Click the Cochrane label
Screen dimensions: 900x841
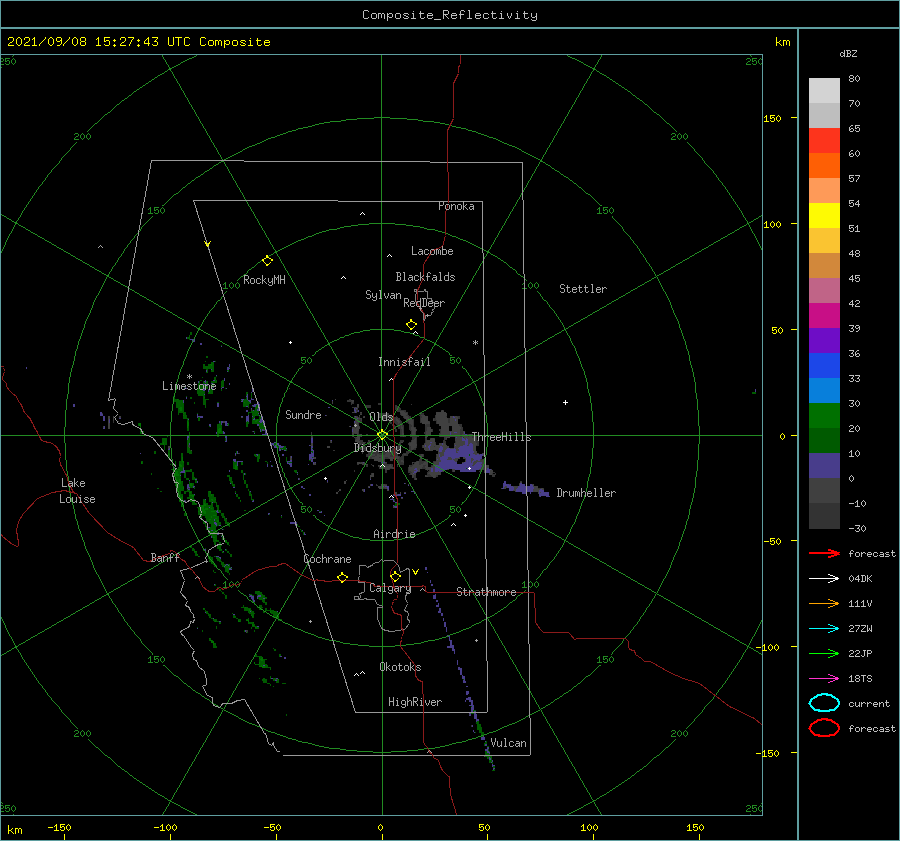click(327, 559)
